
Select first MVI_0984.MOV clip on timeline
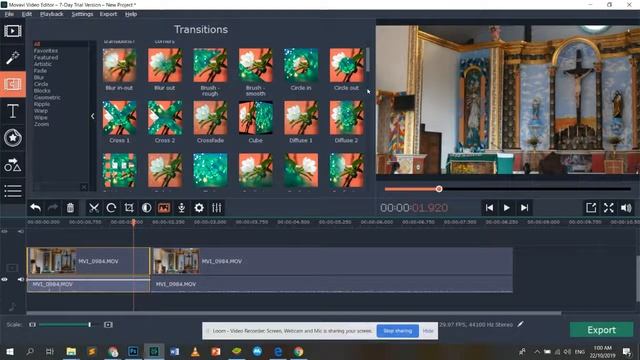(89, 261)
